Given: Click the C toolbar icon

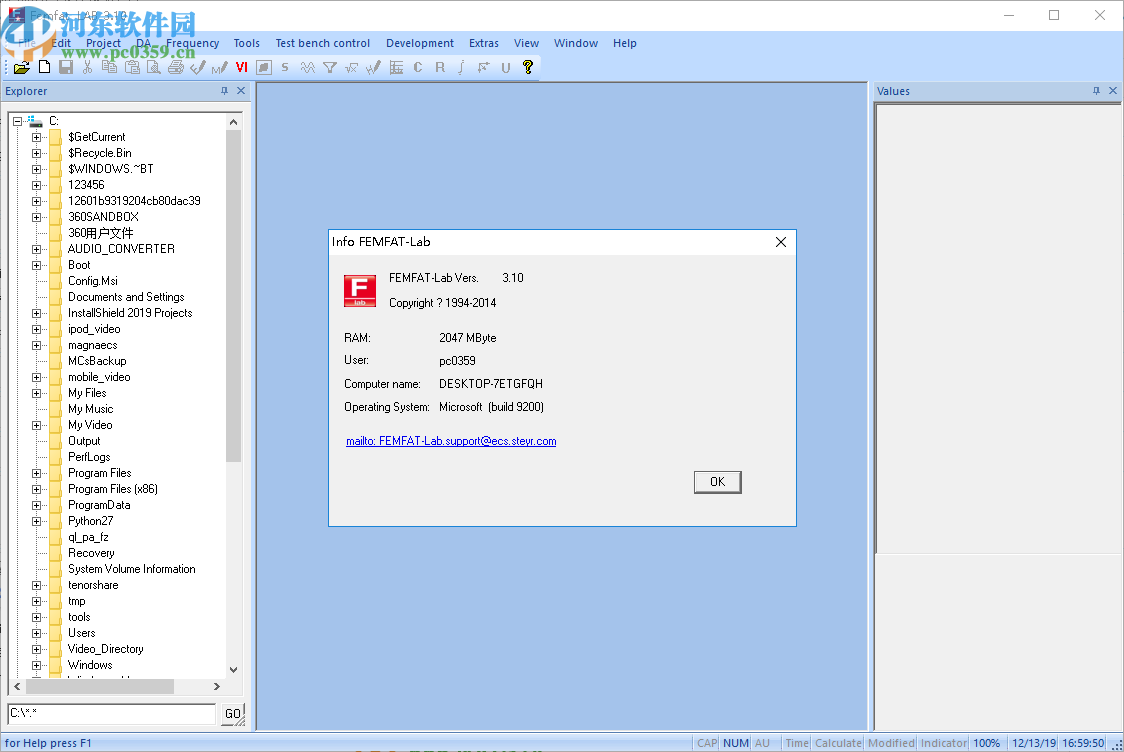Looking at the screenshot, I should 418,67.
